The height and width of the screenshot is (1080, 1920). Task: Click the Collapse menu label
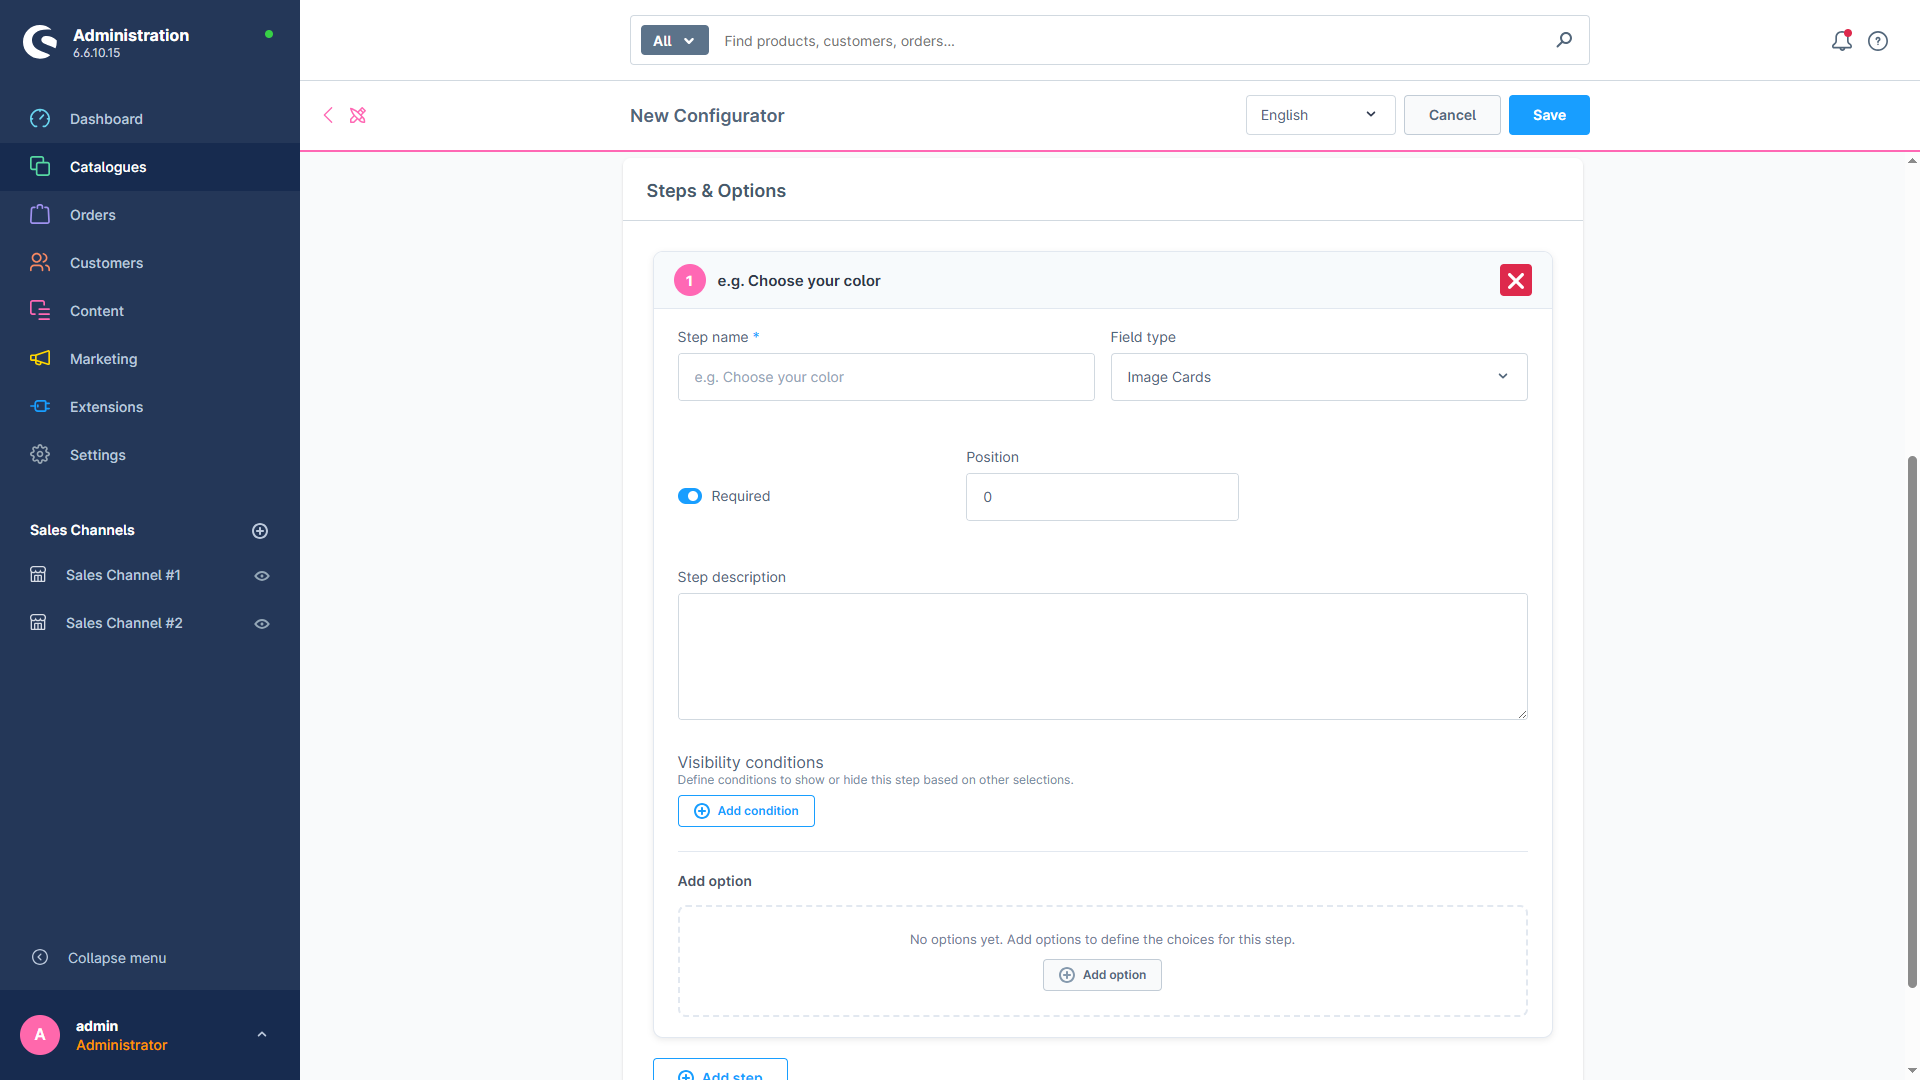point(117,958)
